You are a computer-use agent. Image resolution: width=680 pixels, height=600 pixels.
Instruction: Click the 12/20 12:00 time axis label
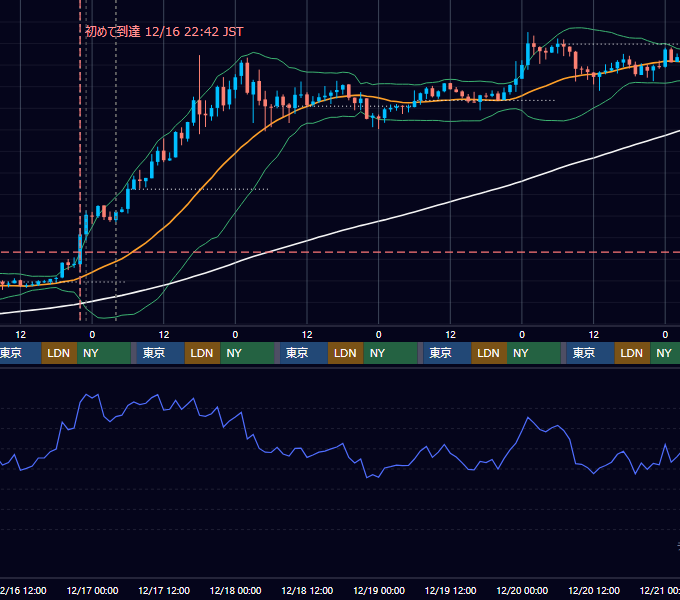[594, 590]
